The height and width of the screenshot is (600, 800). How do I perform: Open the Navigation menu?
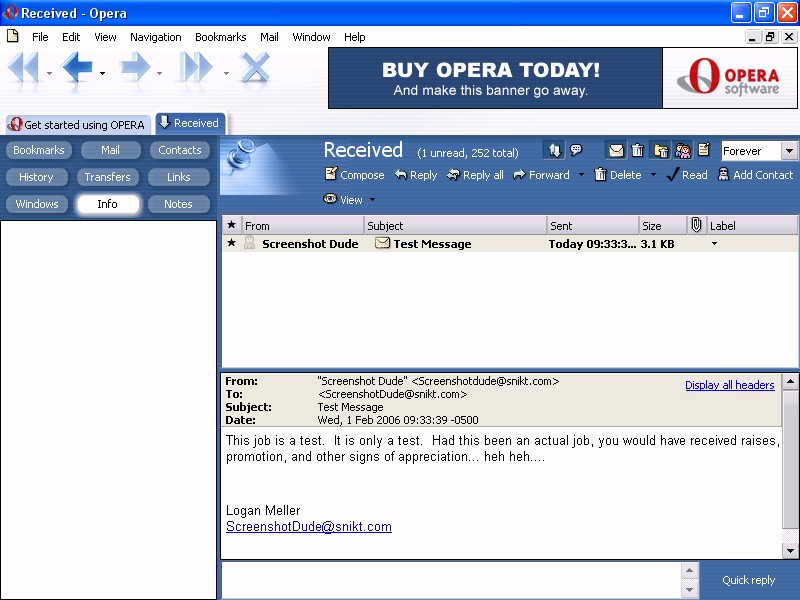(156, 37)
